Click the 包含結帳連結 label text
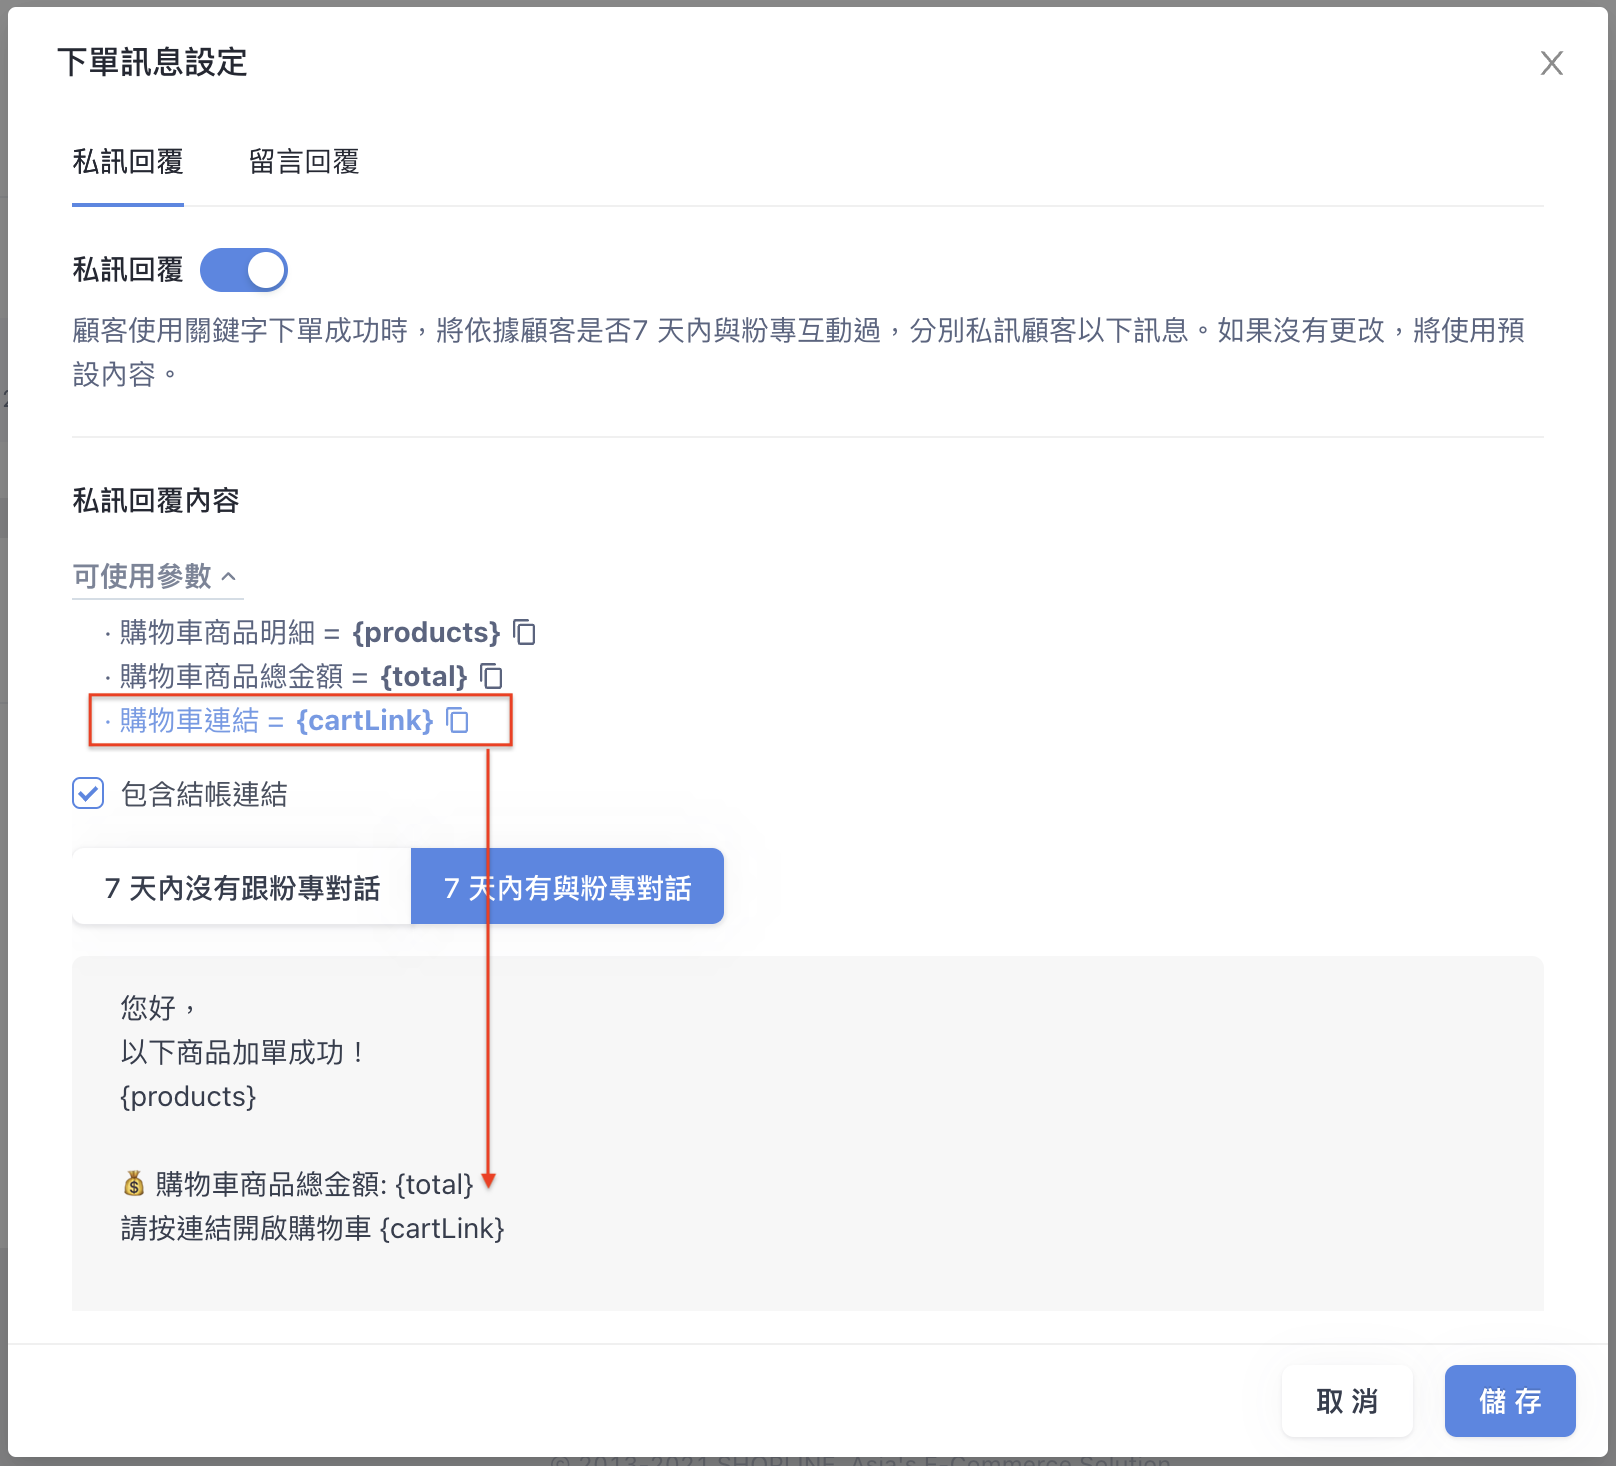1616x1466 pixels. 204,794
